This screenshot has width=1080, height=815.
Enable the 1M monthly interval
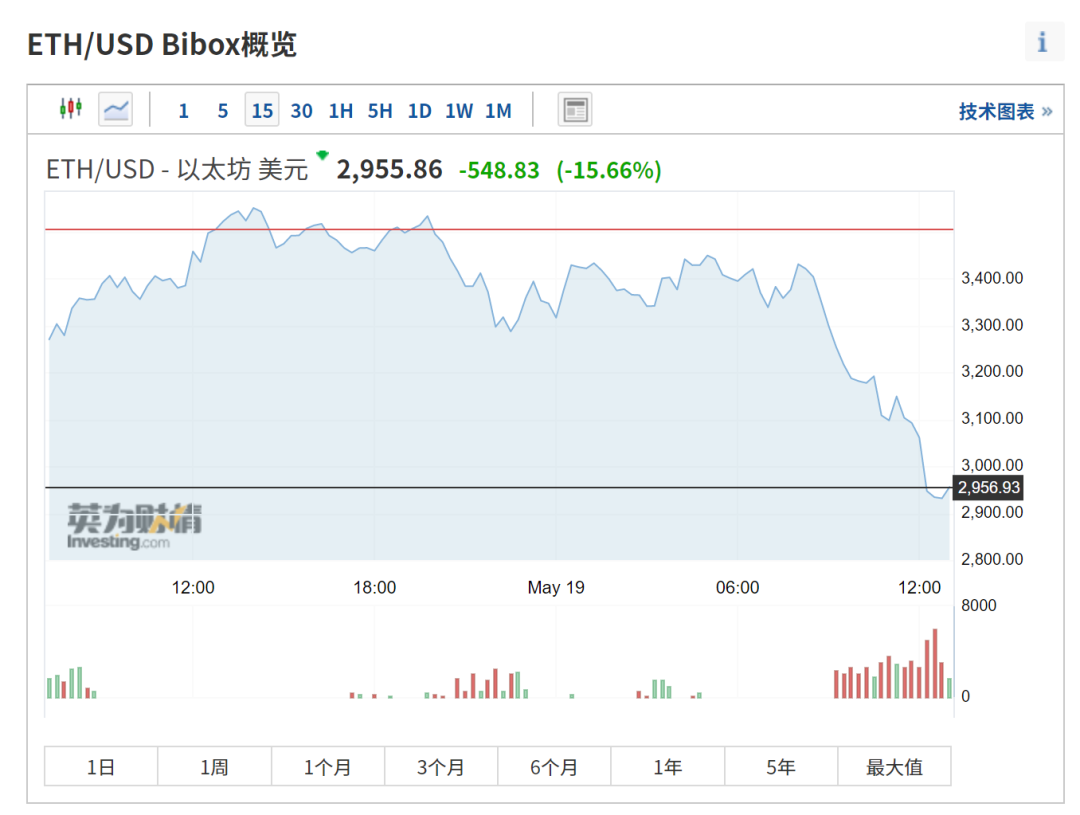point(497,111)
